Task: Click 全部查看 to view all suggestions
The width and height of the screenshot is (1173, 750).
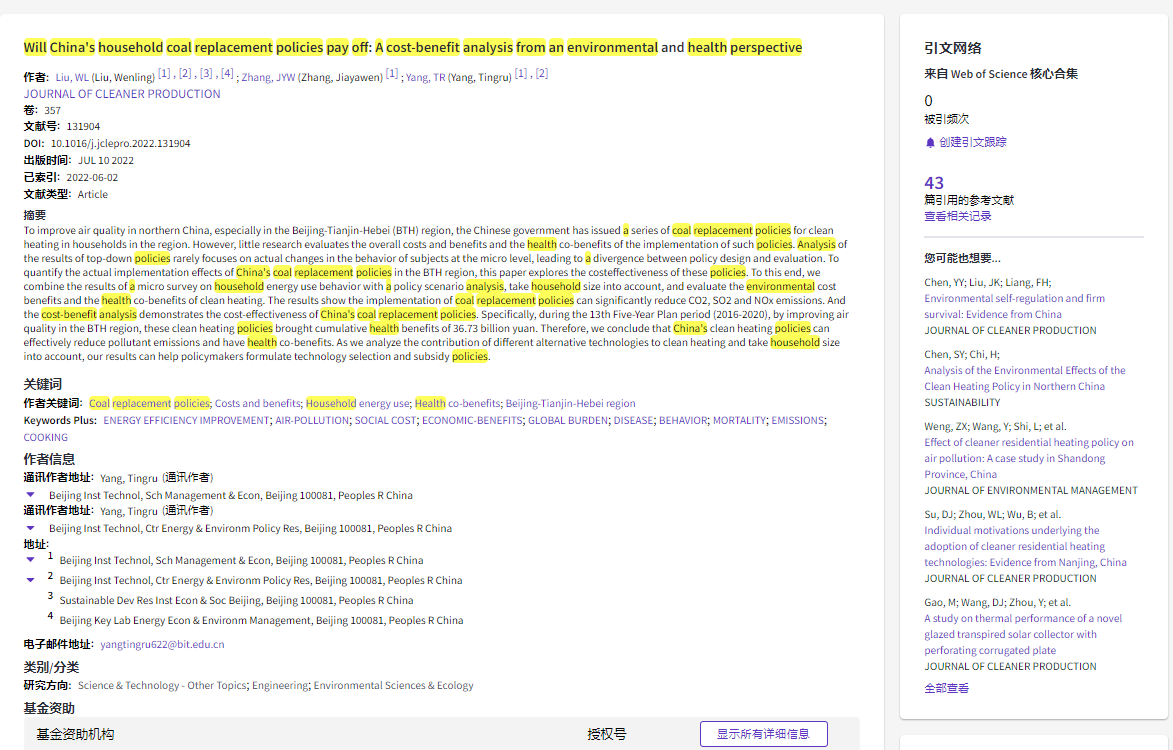Action: pyautogui.click(x=946, y=688)
